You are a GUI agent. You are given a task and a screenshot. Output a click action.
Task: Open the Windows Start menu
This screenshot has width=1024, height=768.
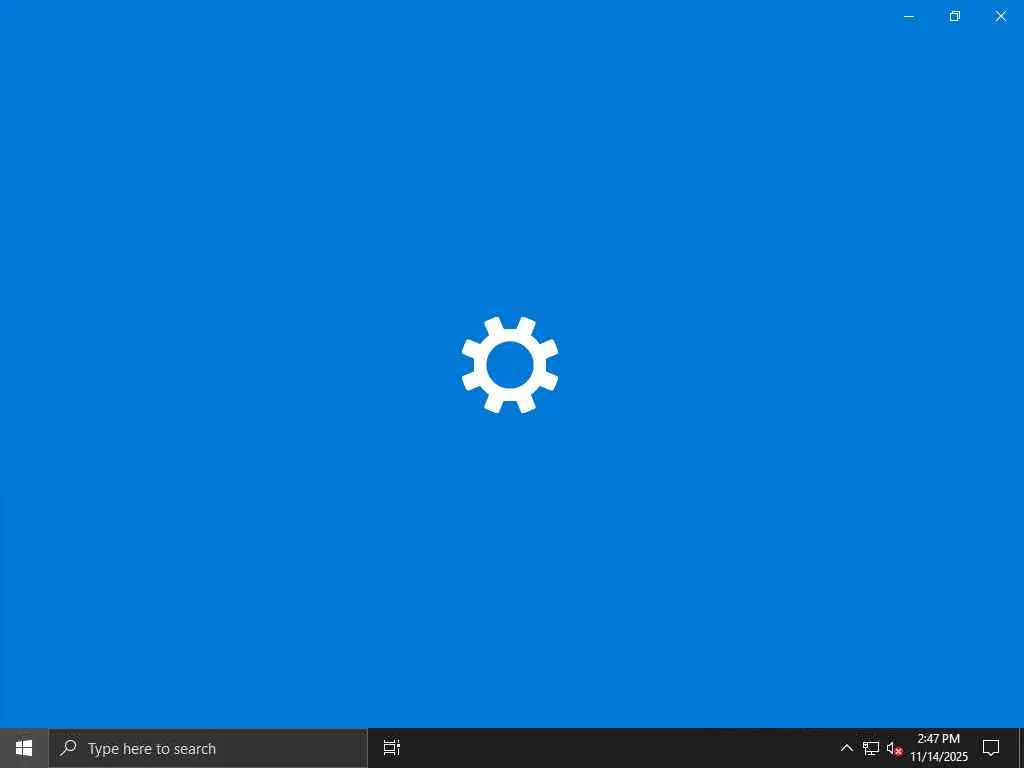[24, 748]
